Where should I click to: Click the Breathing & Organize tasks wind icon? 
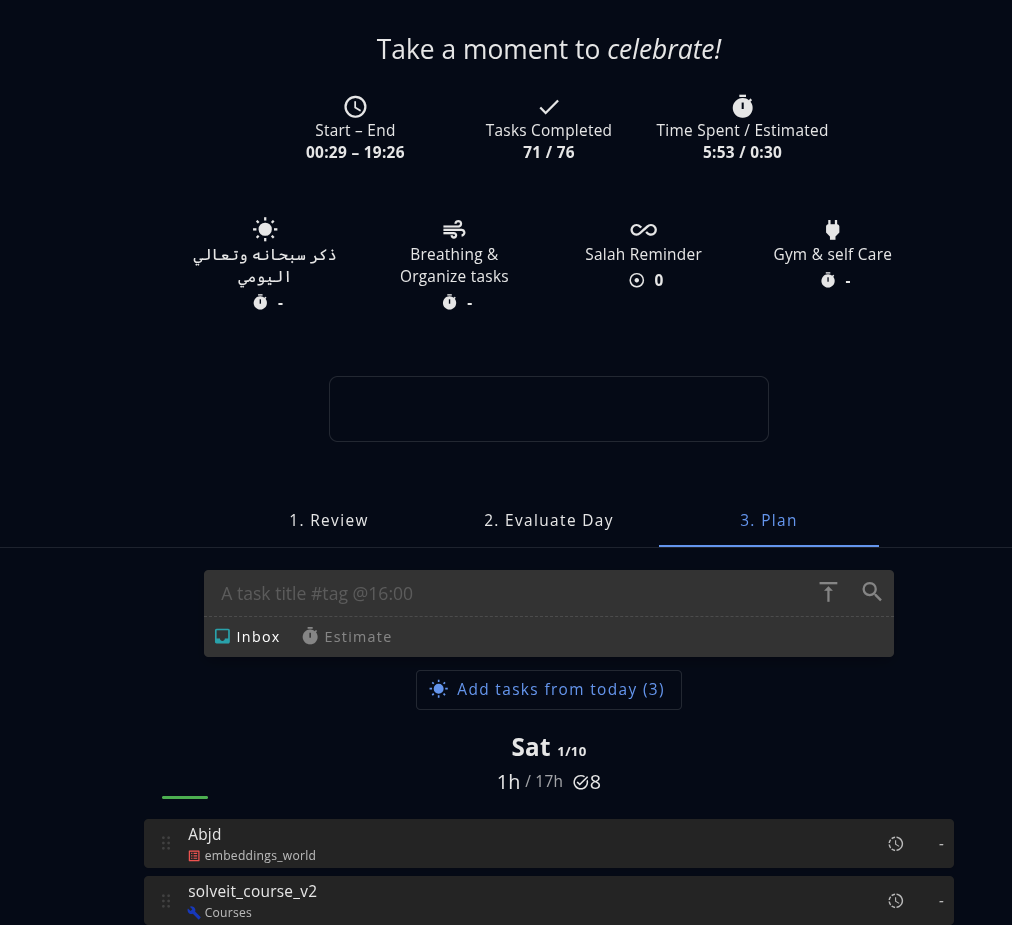[x=454, y=229]
